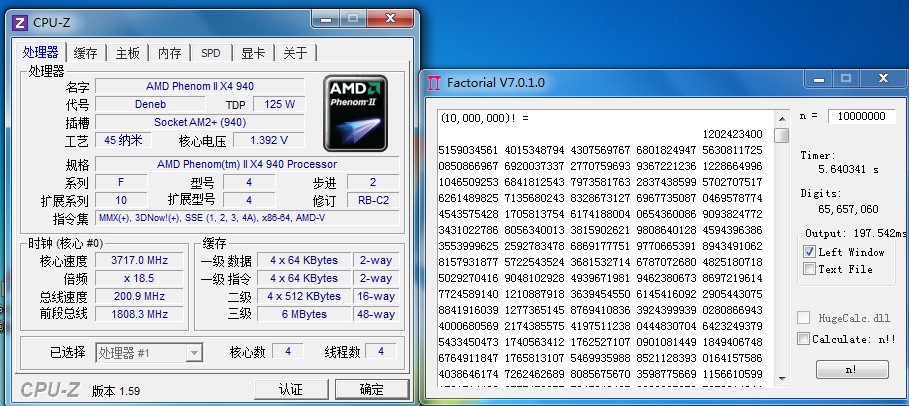
Task: Click the 3717.0 MHz core speed
Action: pos(139,260)
